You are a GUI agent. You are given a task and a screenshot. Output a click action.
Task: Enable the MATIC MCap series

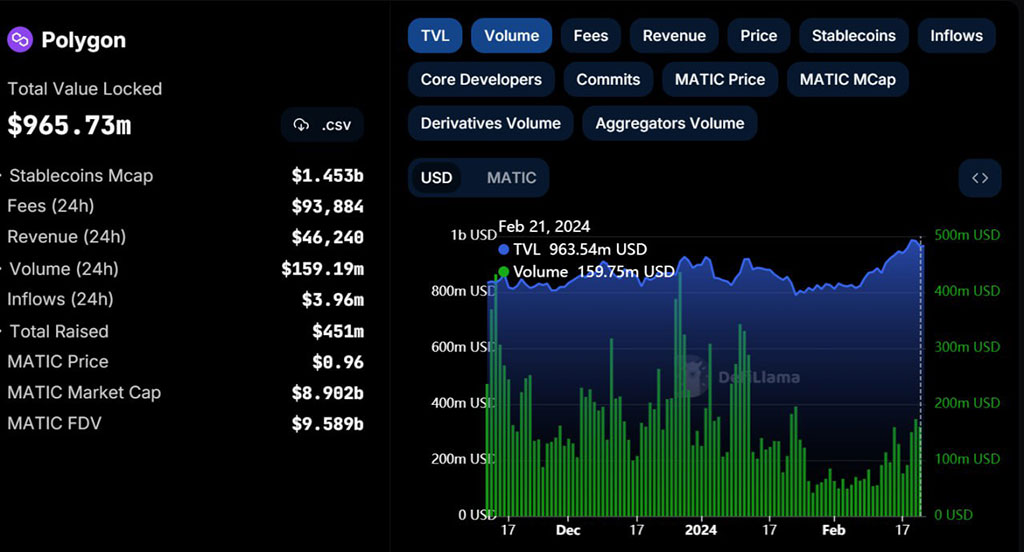(x=848, y=79)
